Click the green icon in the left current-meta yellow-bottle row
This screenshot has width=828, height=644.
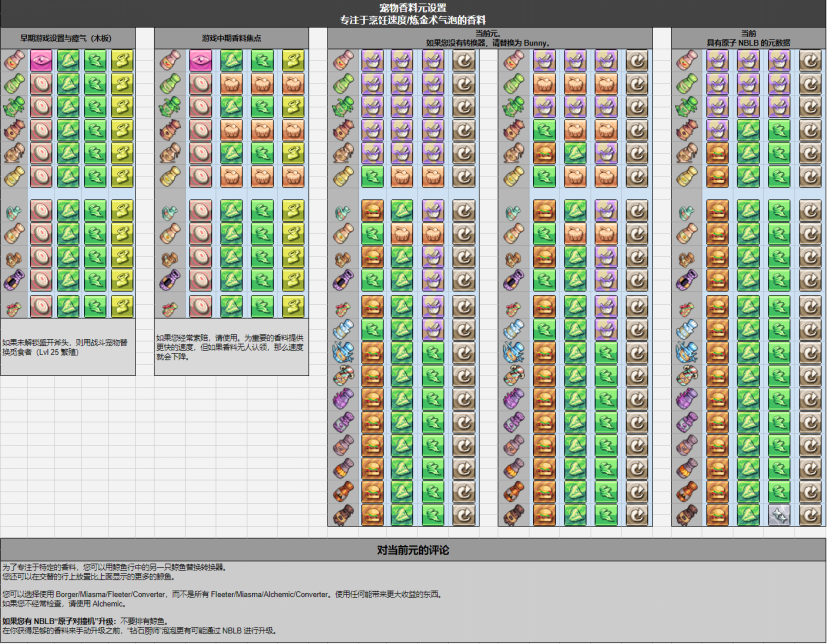tap(372, 177)
